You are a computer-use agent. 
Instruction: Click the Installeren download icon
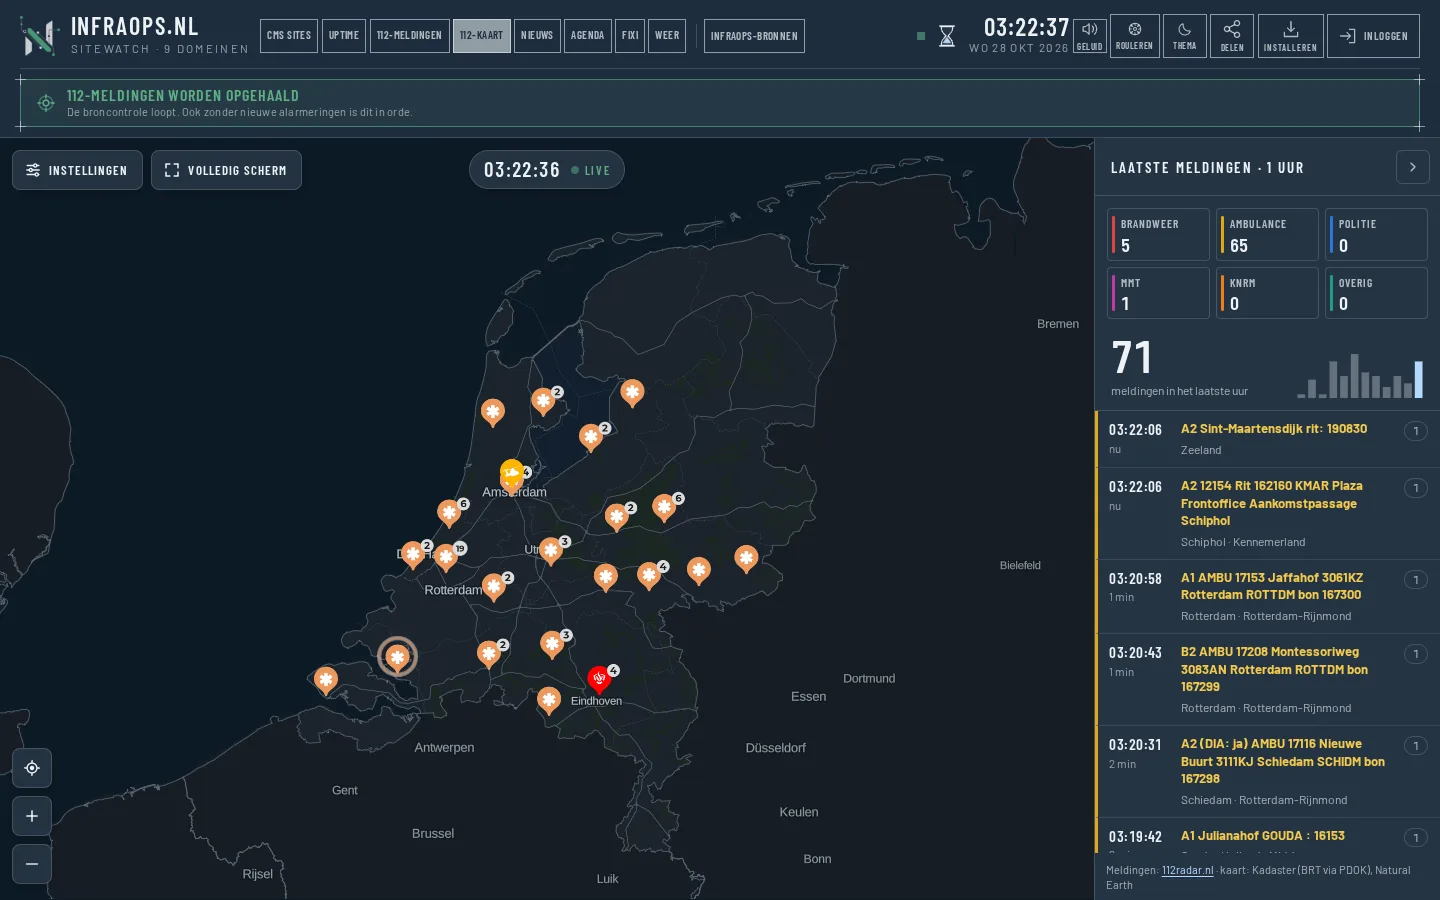[1290, 36]
